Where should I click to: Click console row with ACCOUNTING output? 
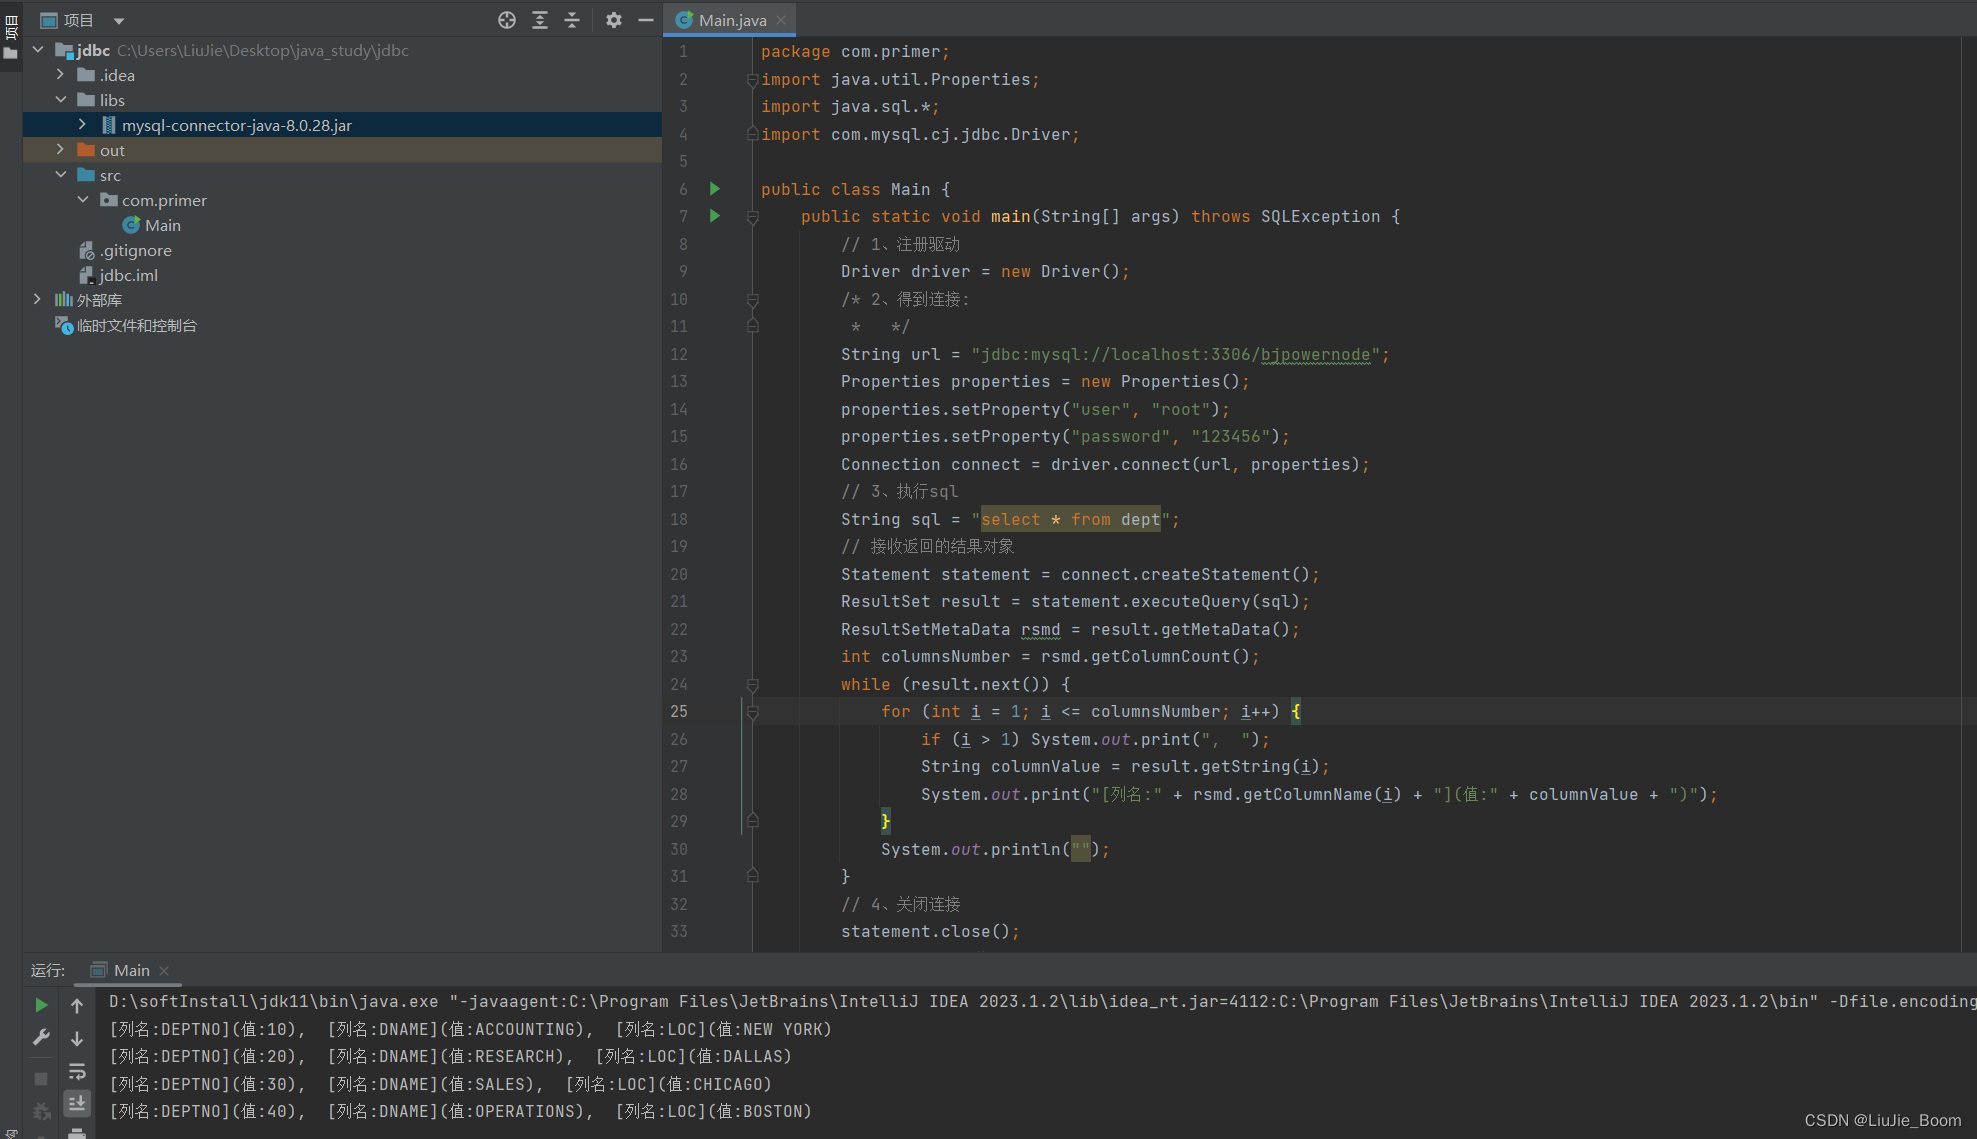click(470, 1029)
